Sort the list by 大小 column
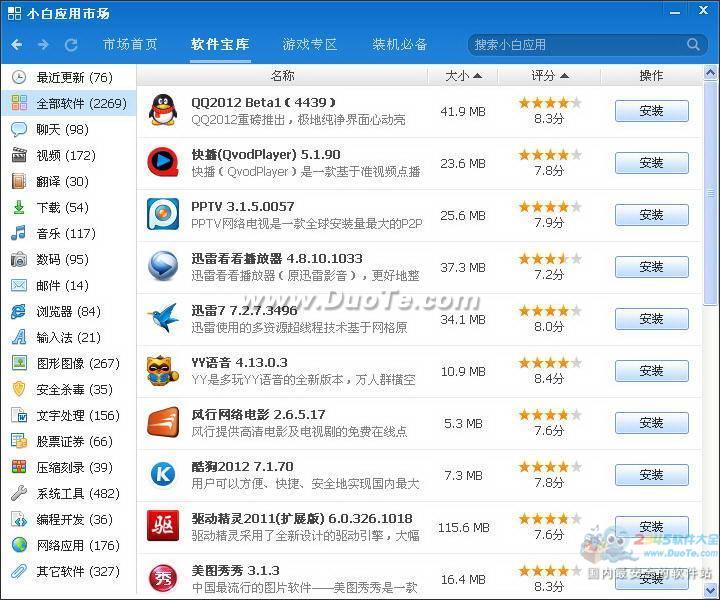The height and width of the screenshot is (600, 720). 463,75
